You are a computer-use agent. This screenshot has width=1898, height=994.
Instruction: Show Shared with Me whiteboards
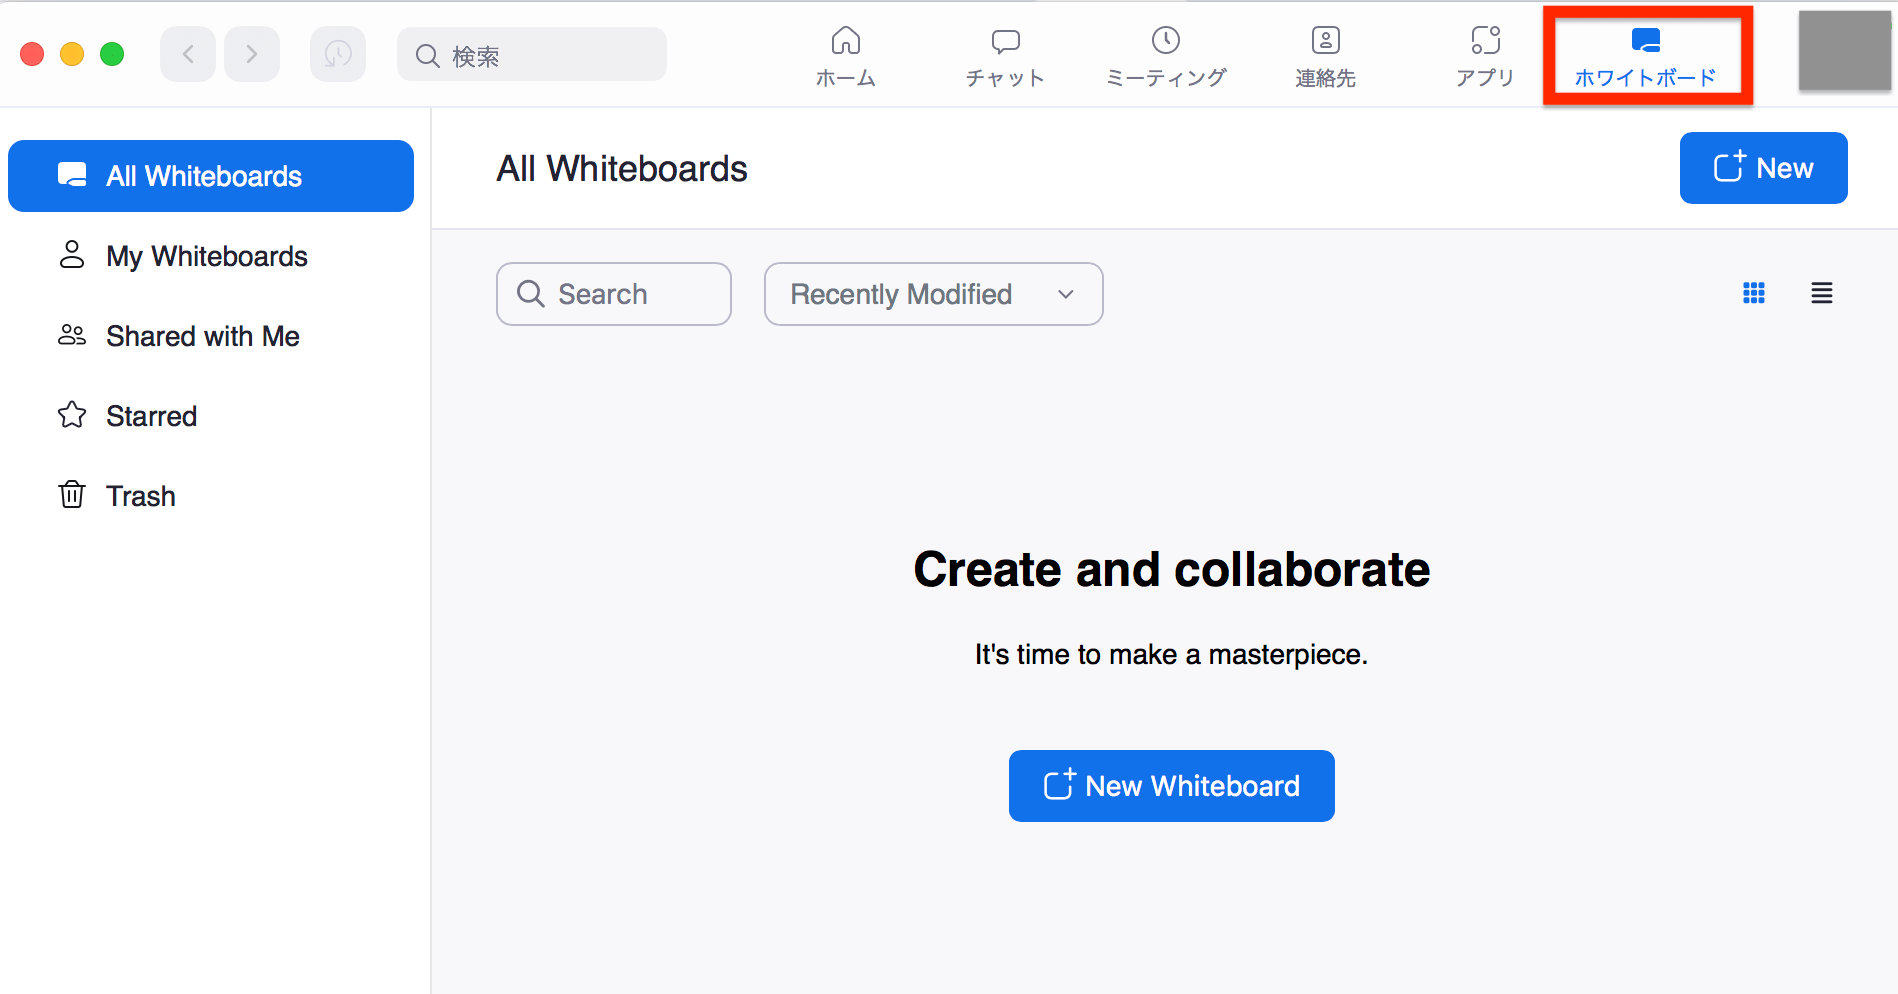(x=202, y=336)
